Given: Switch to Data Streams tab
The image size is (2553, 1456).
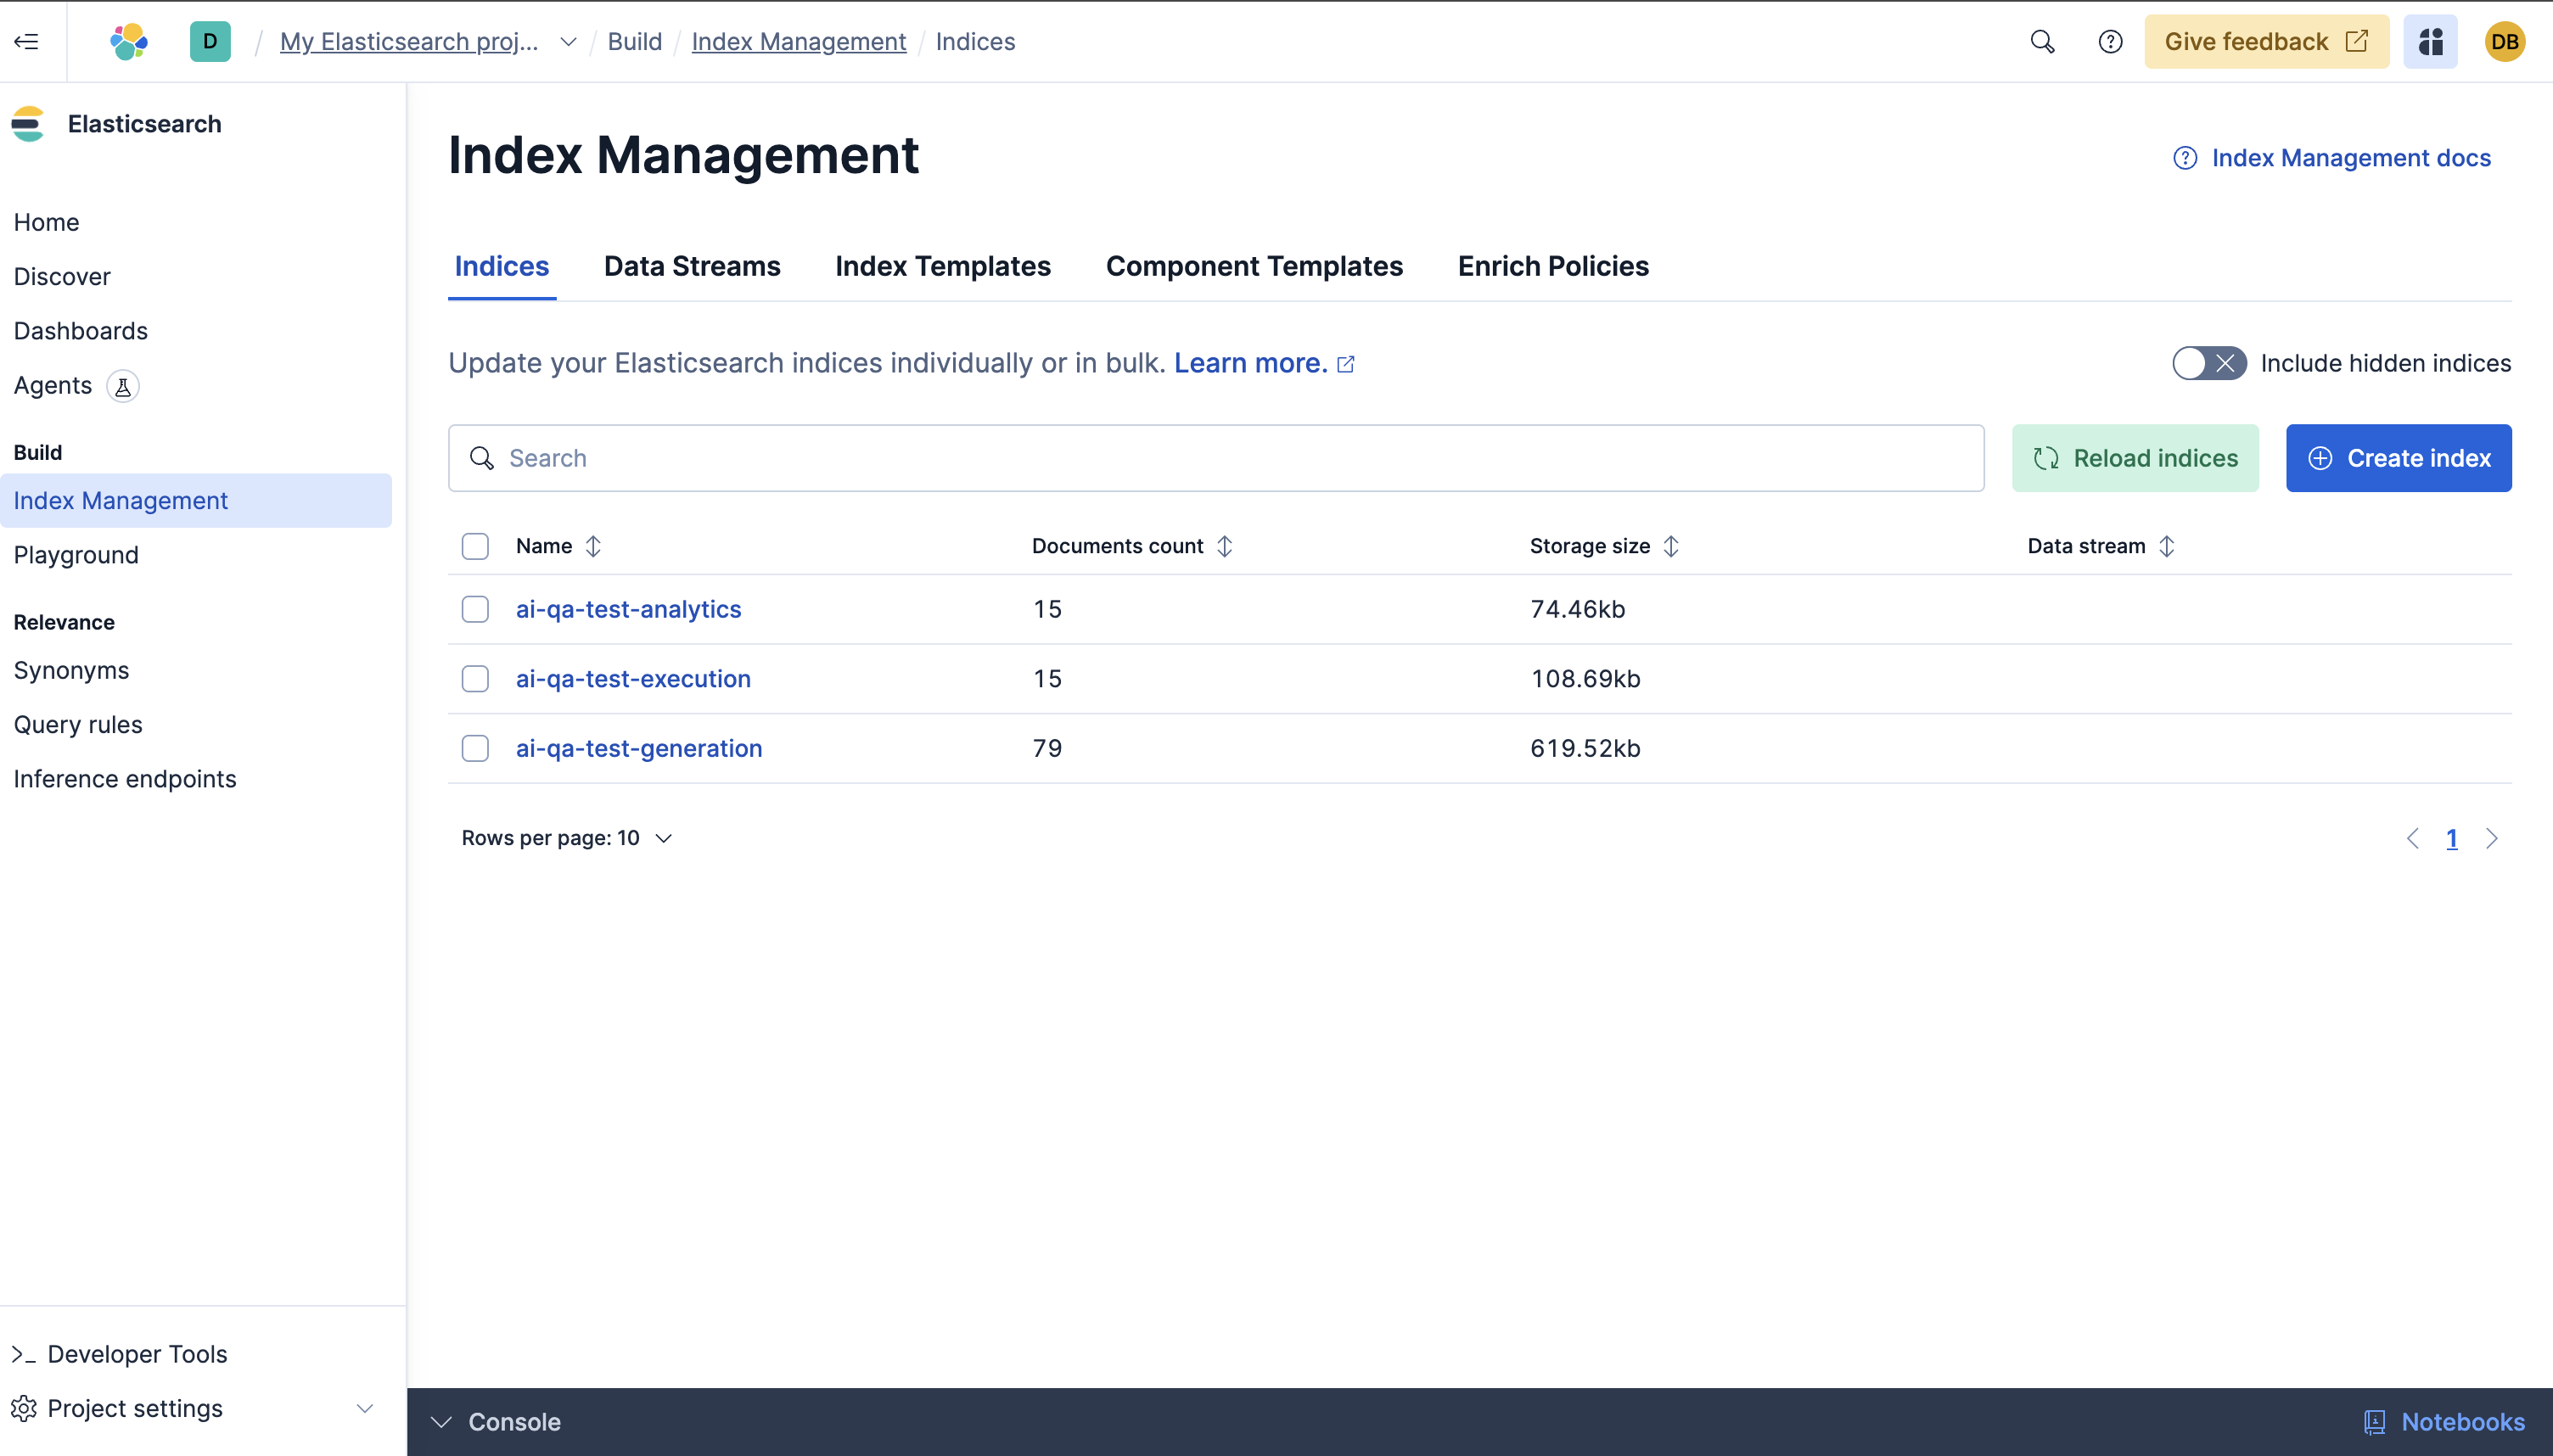Looking at the screenshot, I should point(692,266).
